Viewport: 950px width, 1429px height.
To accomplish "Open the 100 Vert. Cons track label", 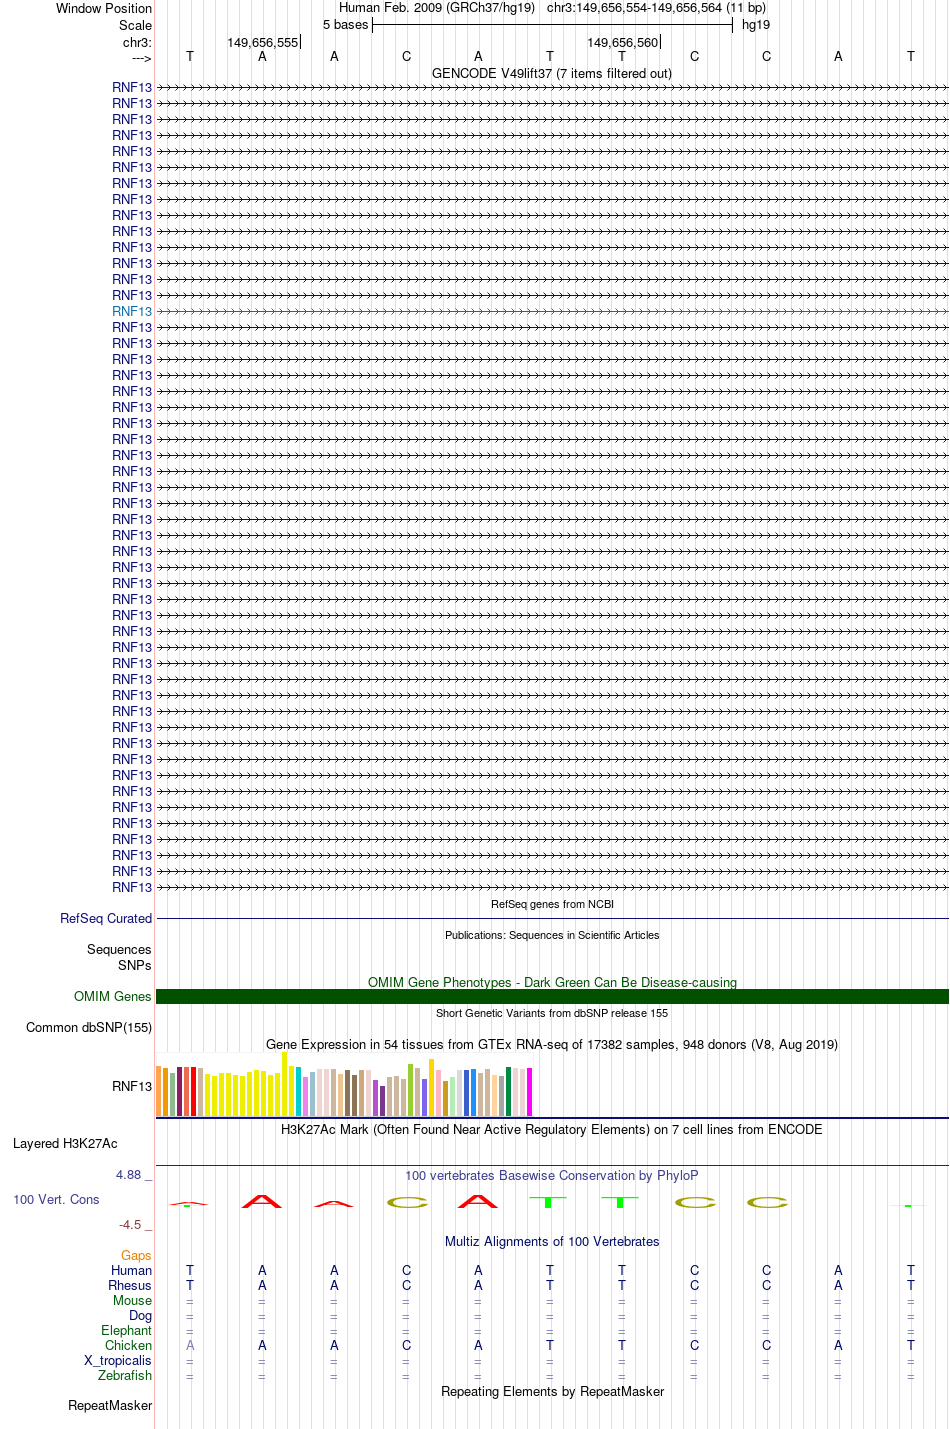I will click(56, 1199).
